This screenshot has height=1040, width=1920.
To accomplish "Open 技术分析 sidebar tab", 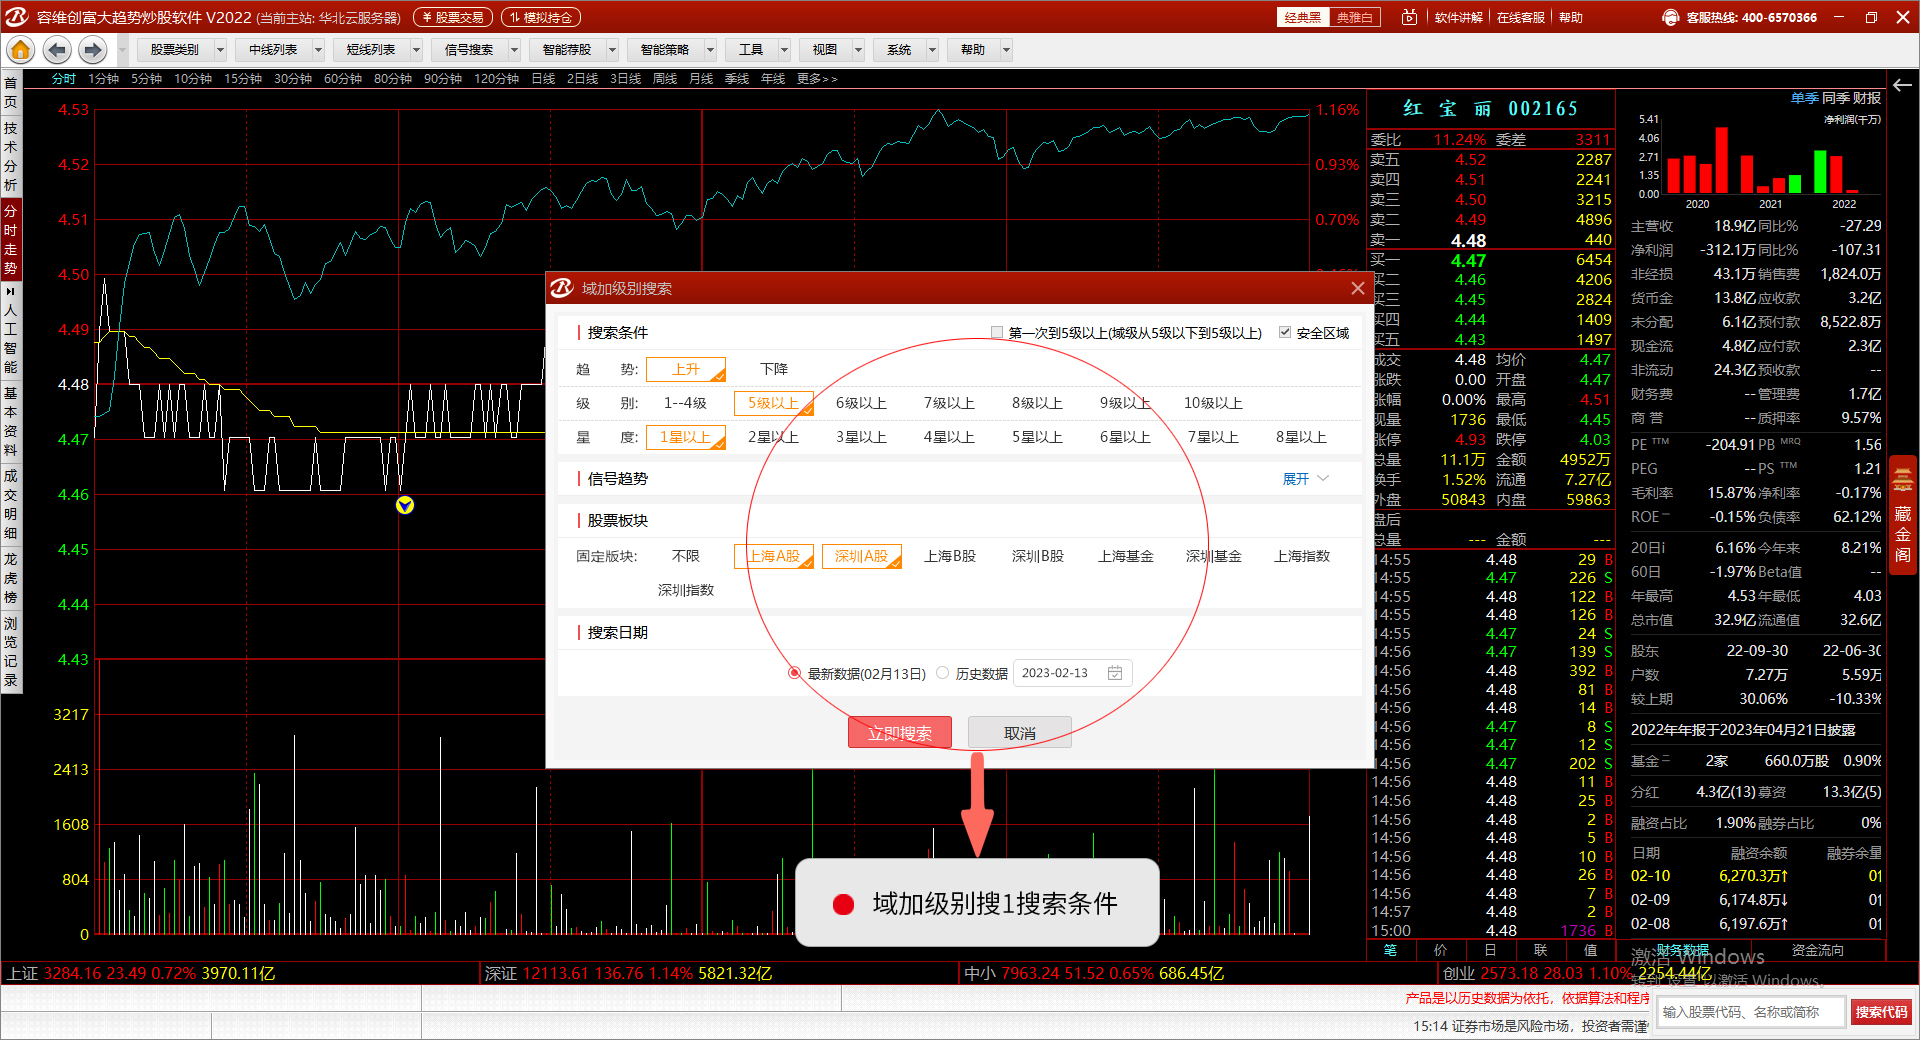I will tap(11, 156).
